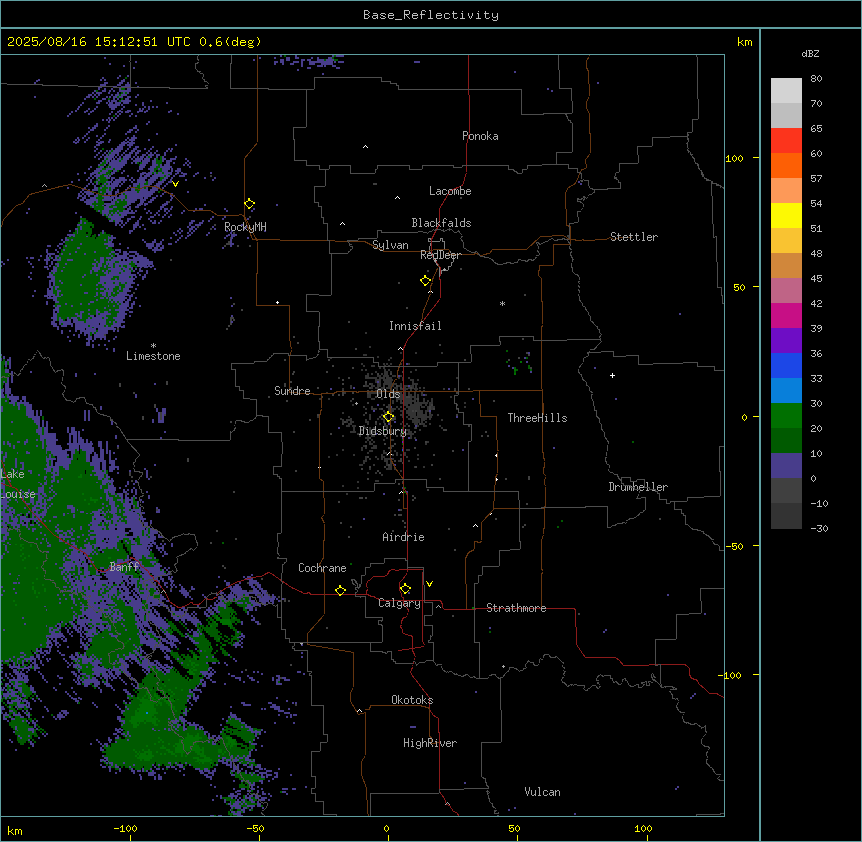This screenshot has height=842, width=862.
Task: Select the Okotoks label
Action: tap(412, 700)
